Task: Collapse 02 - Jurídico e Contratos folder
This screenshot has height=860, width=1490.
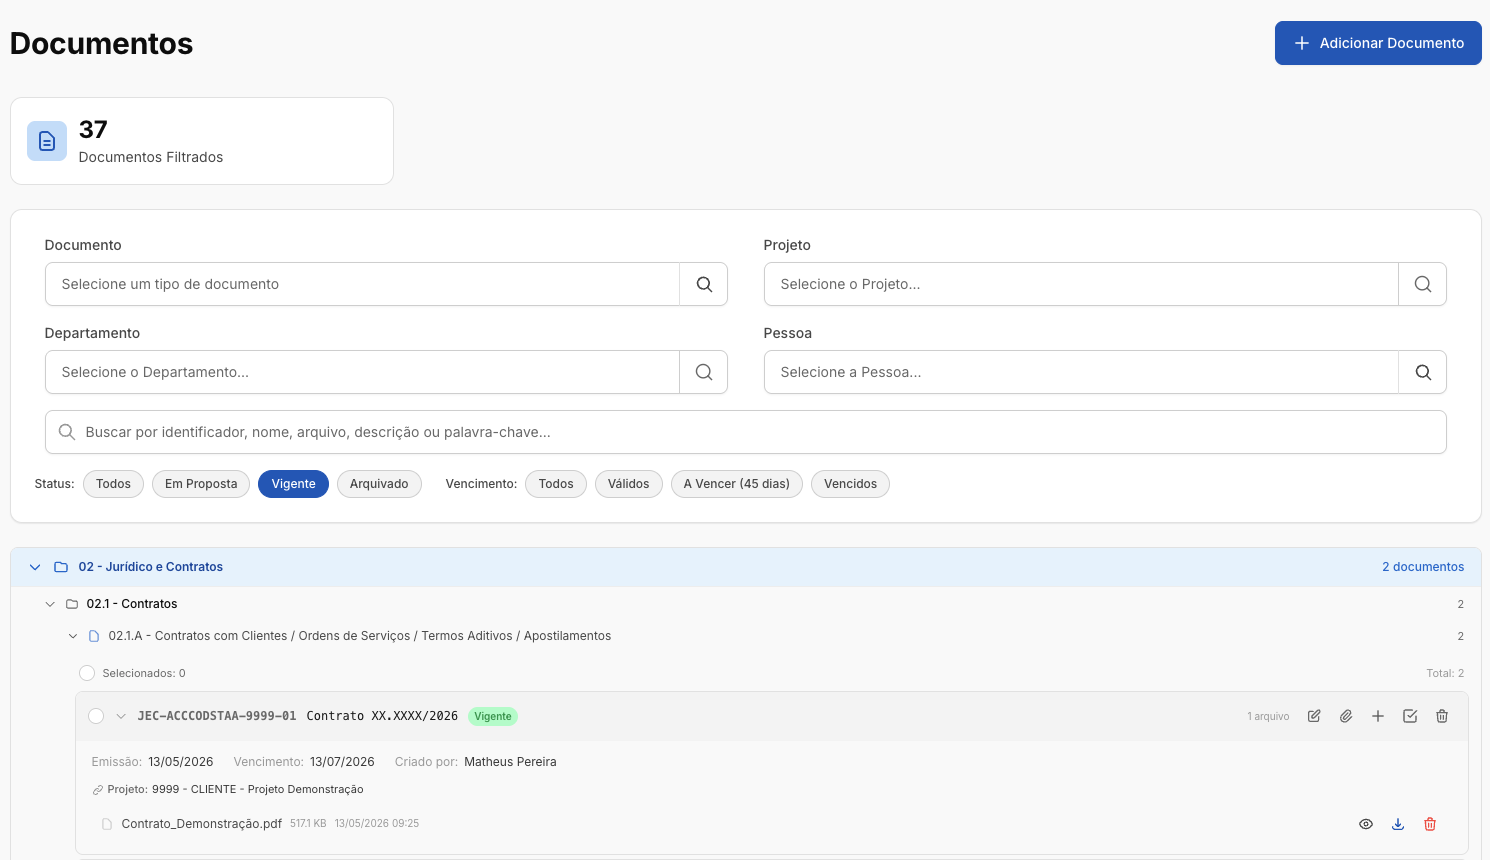Action: 35,567
